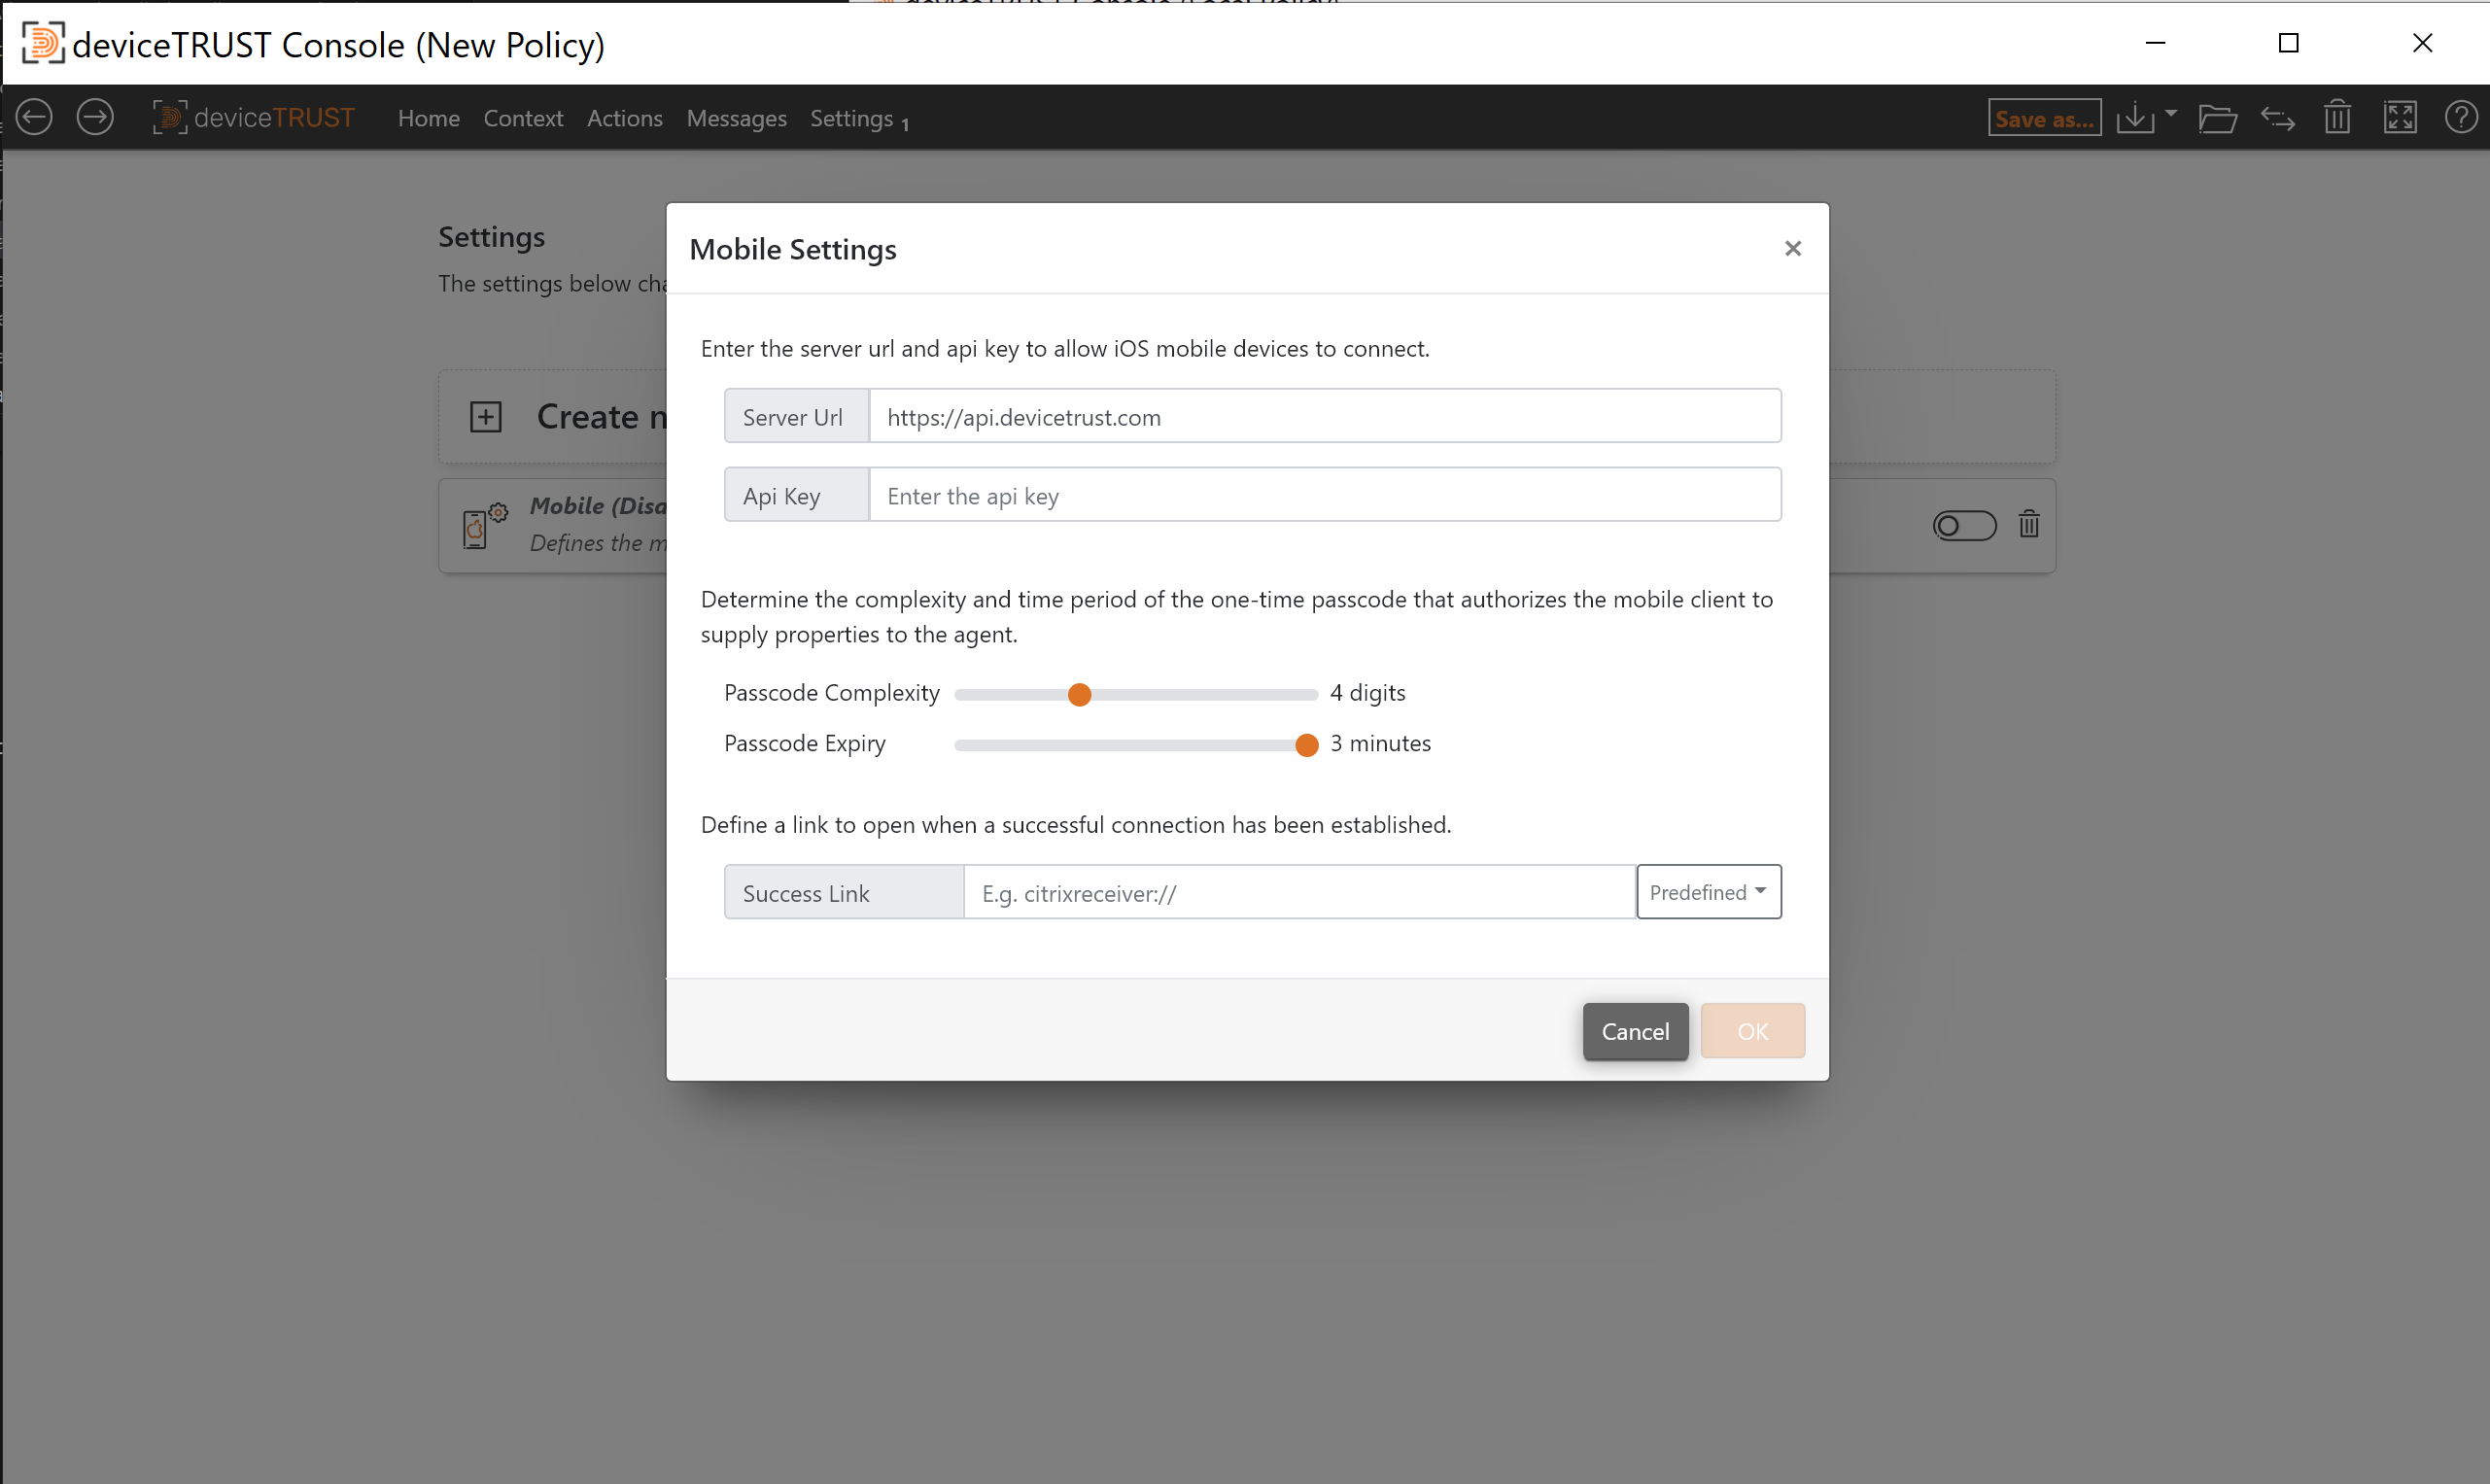Toggle fullscreen mode with the expand icon

click(2400, 117)
